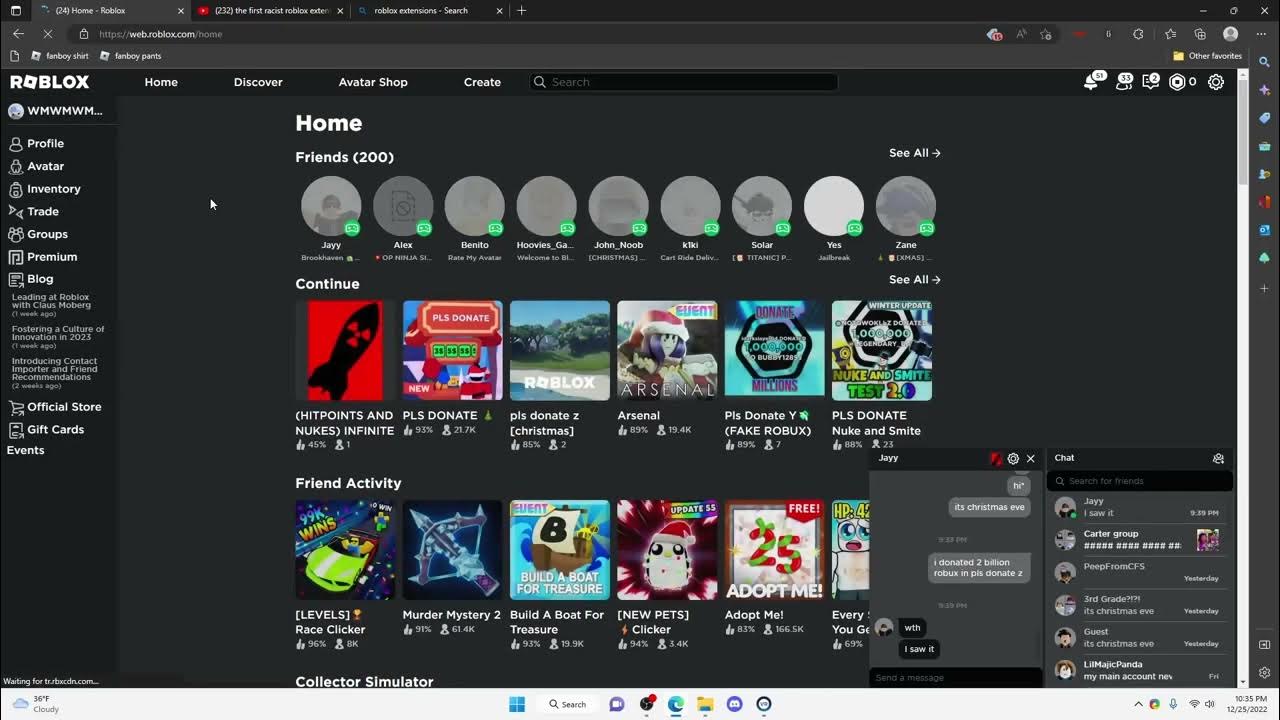Open fanboy pants bookmark
Screen dimensions: 1280x720
(x=130, y=56)
